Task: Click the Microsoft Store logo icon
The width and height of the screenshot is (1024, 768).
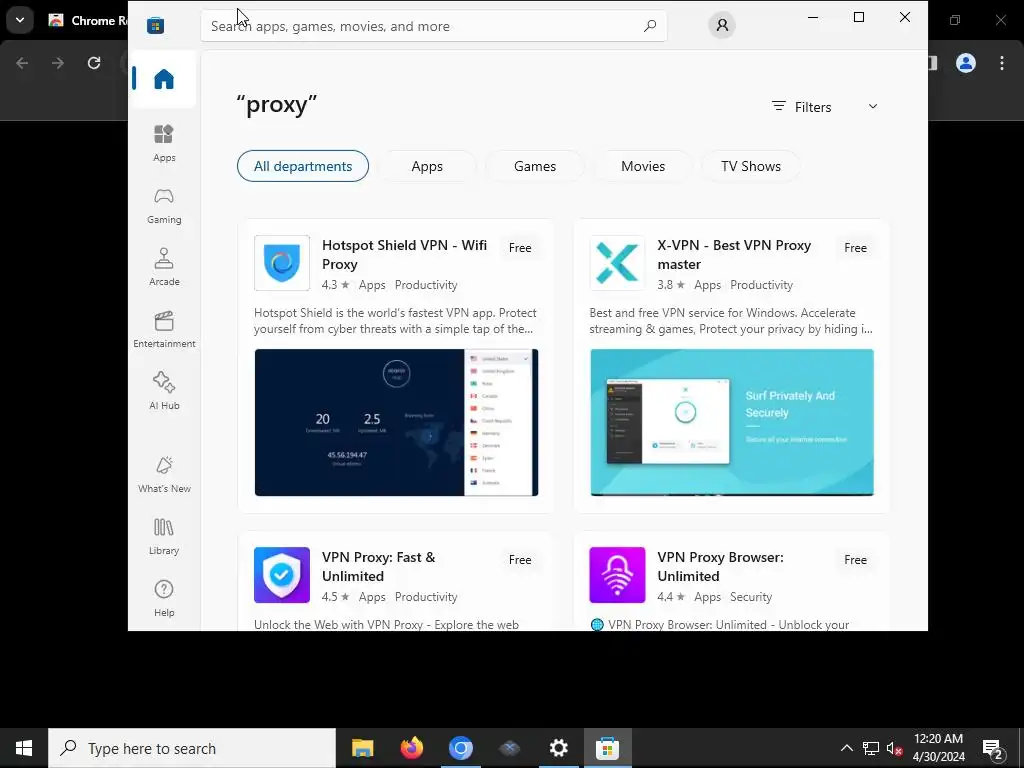Action: (x=155, y=25)
